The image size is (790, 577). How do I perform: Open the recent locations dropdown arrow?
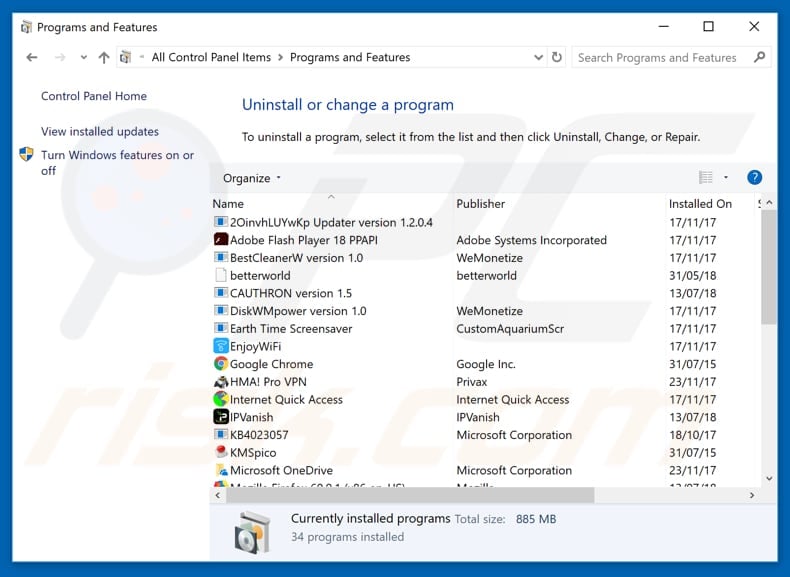click(84, 57)
